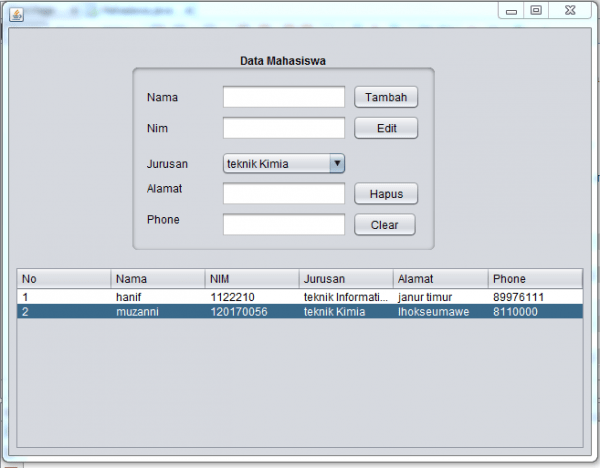Click the teknik Kimia table cell
This screenshot has height=468, width=600.
coord(346,311)
